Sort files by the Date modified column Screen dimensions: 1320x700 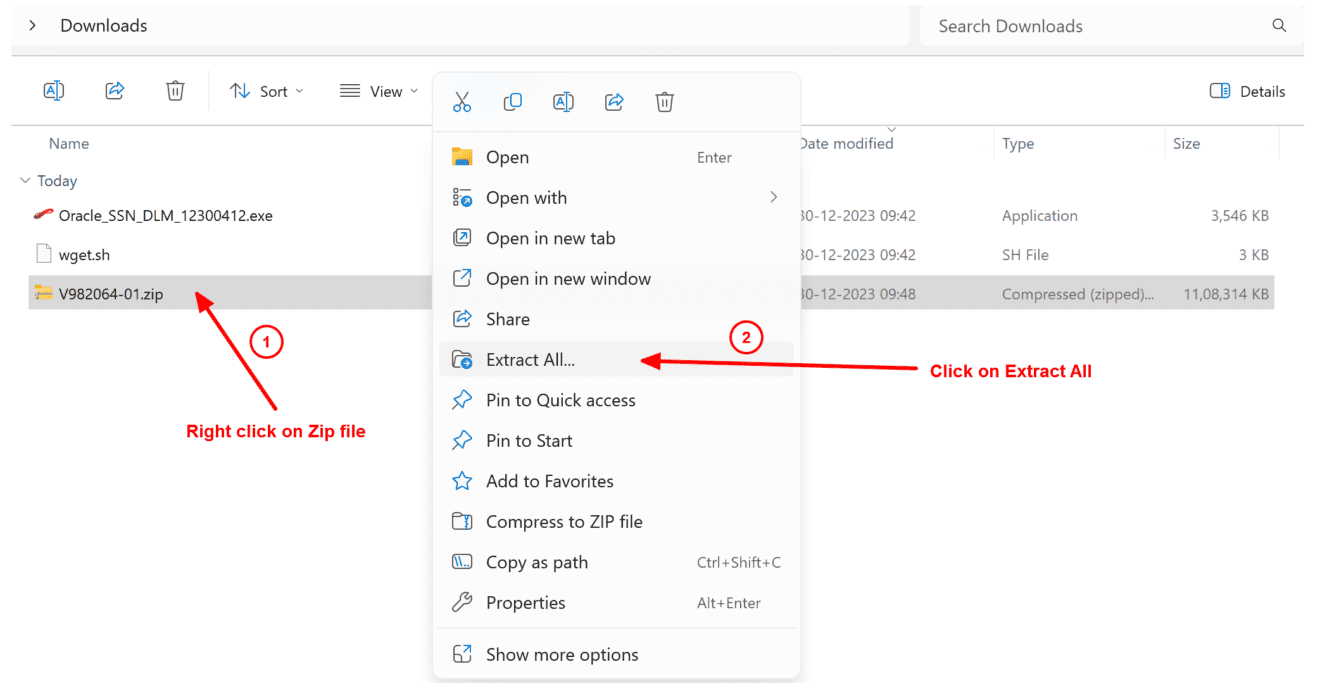click(x=846, y=143)
